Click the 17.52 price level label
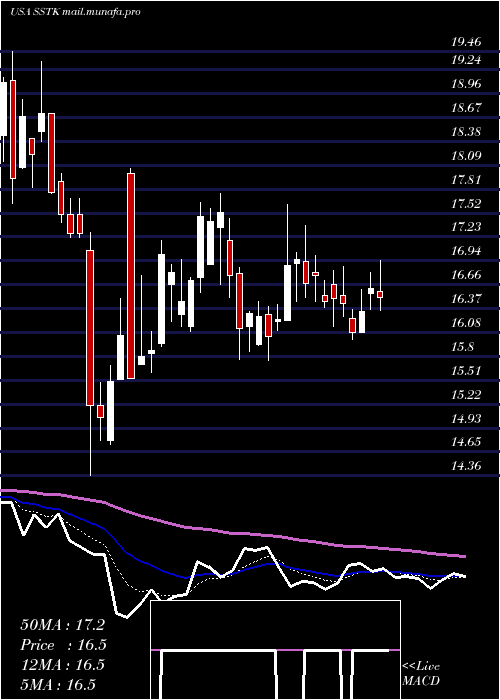The height and width of the screenshot is (700, 500). point(466,204)
